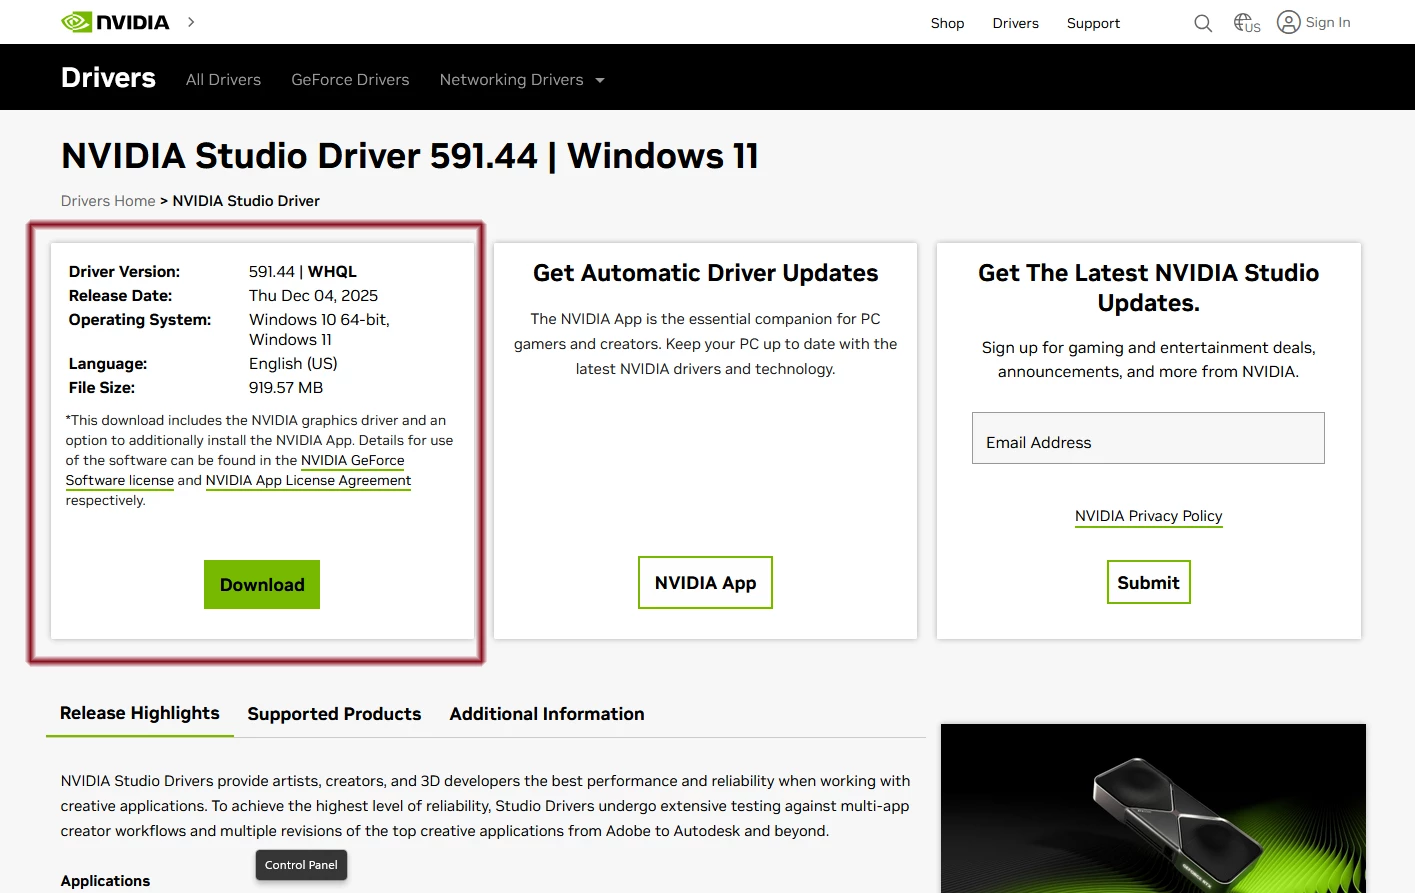The image size is (1415, 893).
Task: Expand the Networking Drivers dropdown arrow
Action: (600, 80)
